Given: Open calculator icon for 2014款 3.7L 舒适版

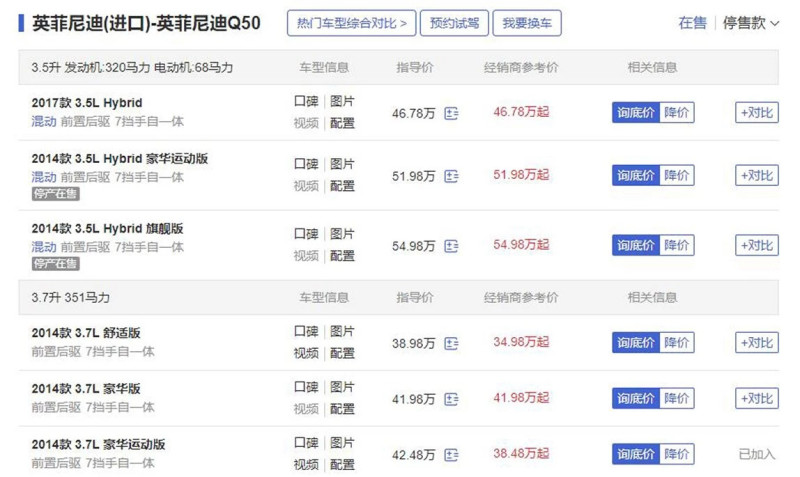Looking at the screenshot, I should 451,344.
